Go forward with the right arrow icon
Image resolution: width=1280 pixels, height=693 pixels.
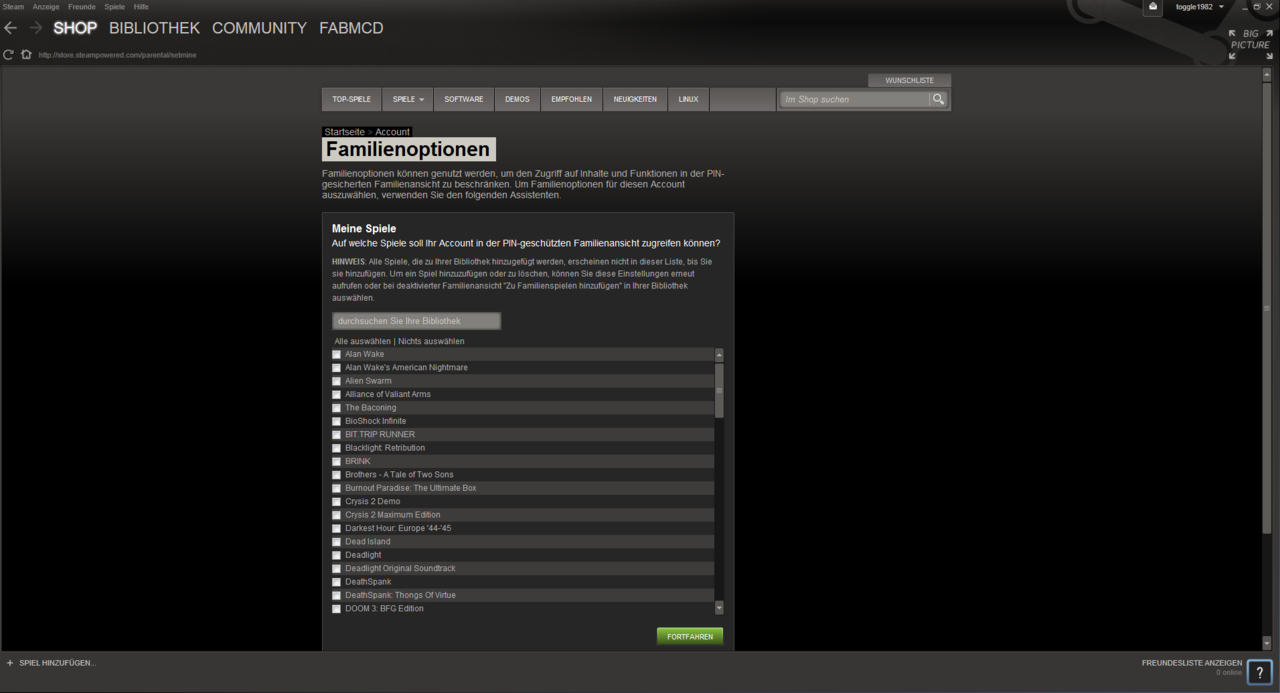click(36, 28)
